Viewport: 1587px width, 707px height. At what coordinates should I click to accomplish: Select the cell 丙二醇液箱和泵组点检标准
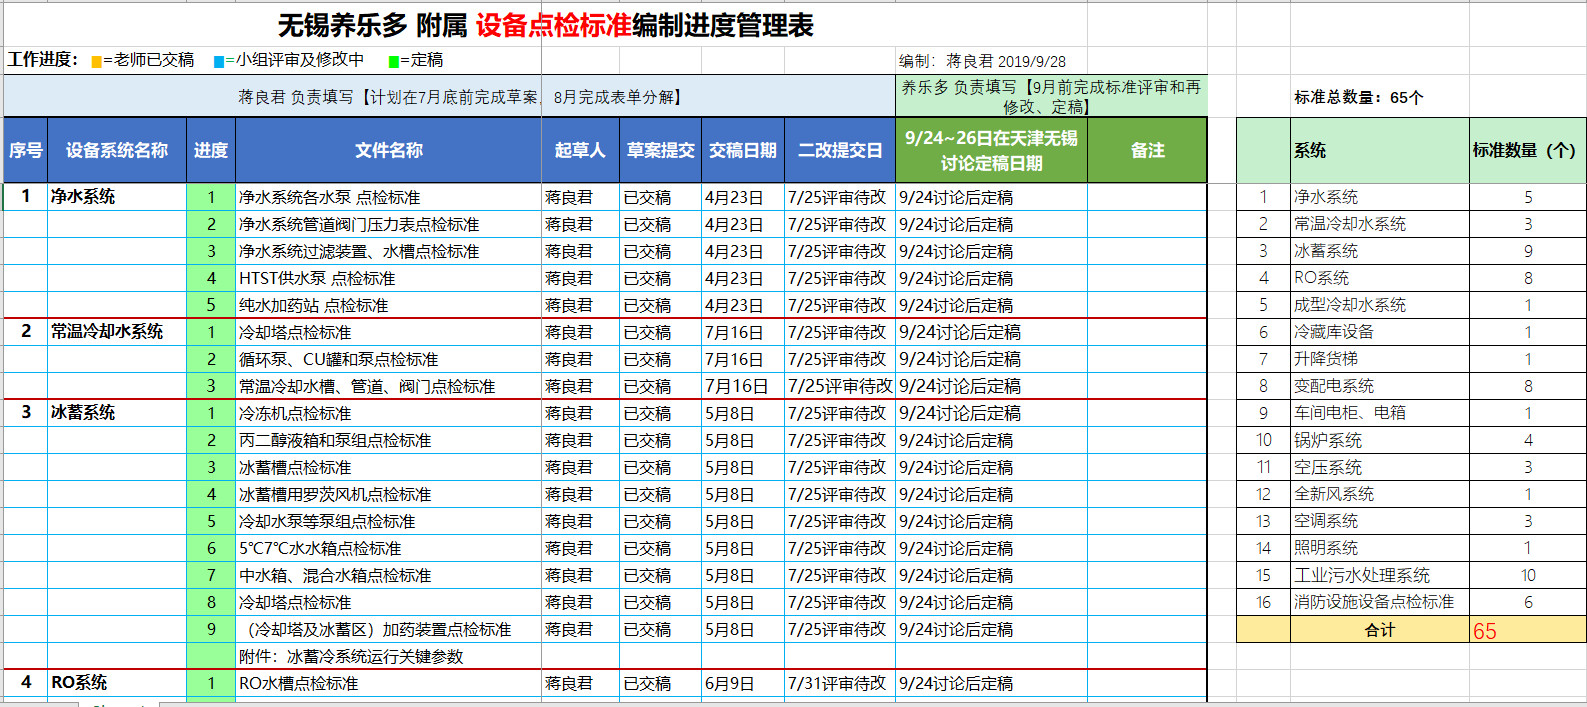coord(389,440)
